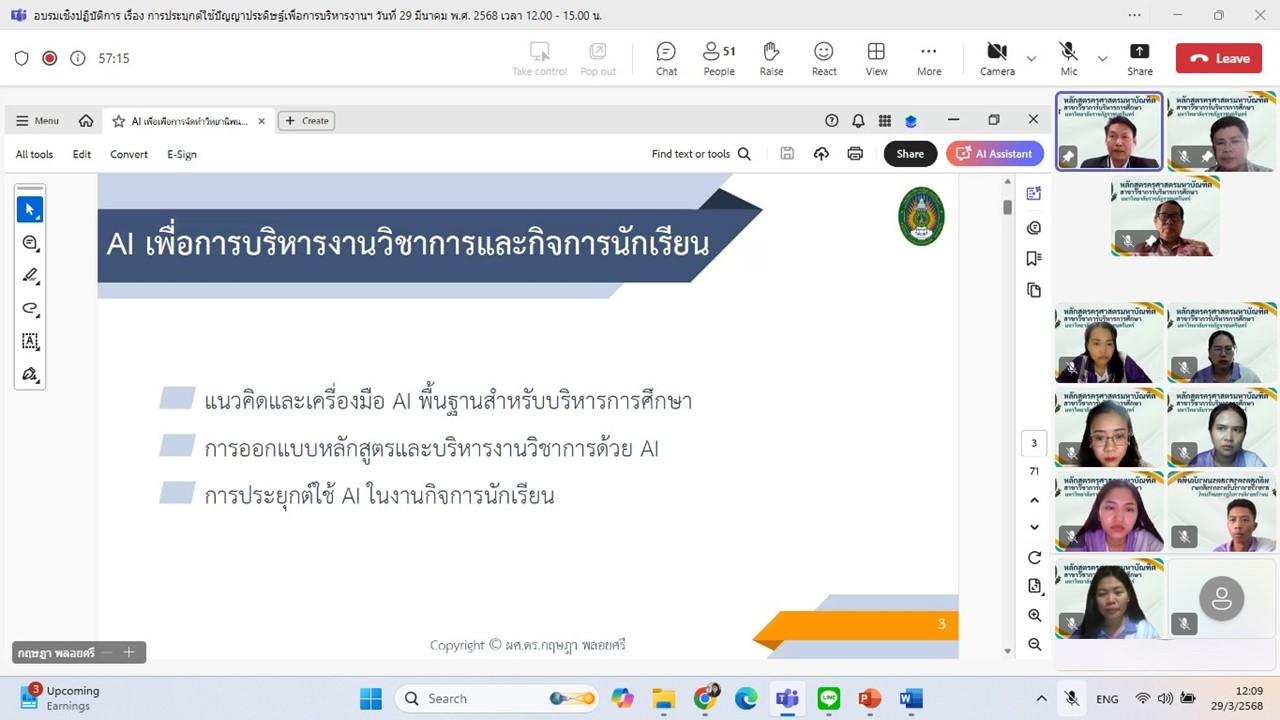The width and height of the screenshot is (1280, 720).
Task: Click the Find text or tools search field
Action: [701, 154]
